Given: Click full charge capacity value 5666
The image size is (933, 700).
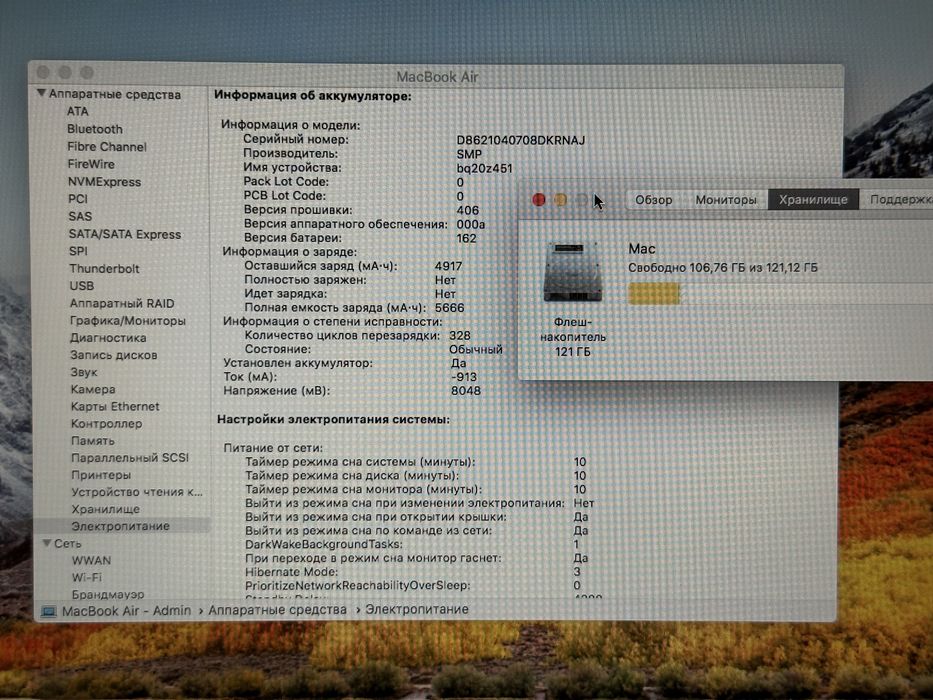Looking at the screenshot, I should (449, 308).
